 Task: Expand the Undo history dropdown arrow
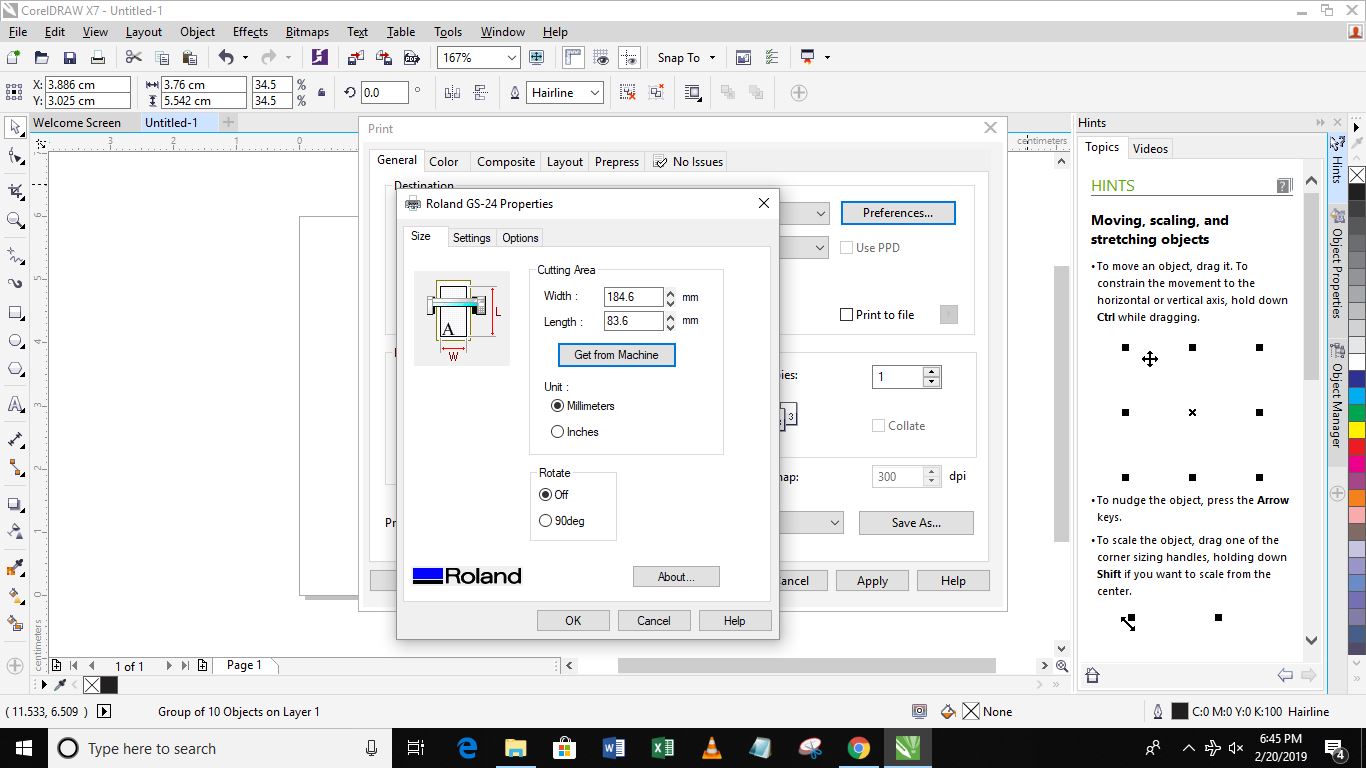click(x=245, y=58)
